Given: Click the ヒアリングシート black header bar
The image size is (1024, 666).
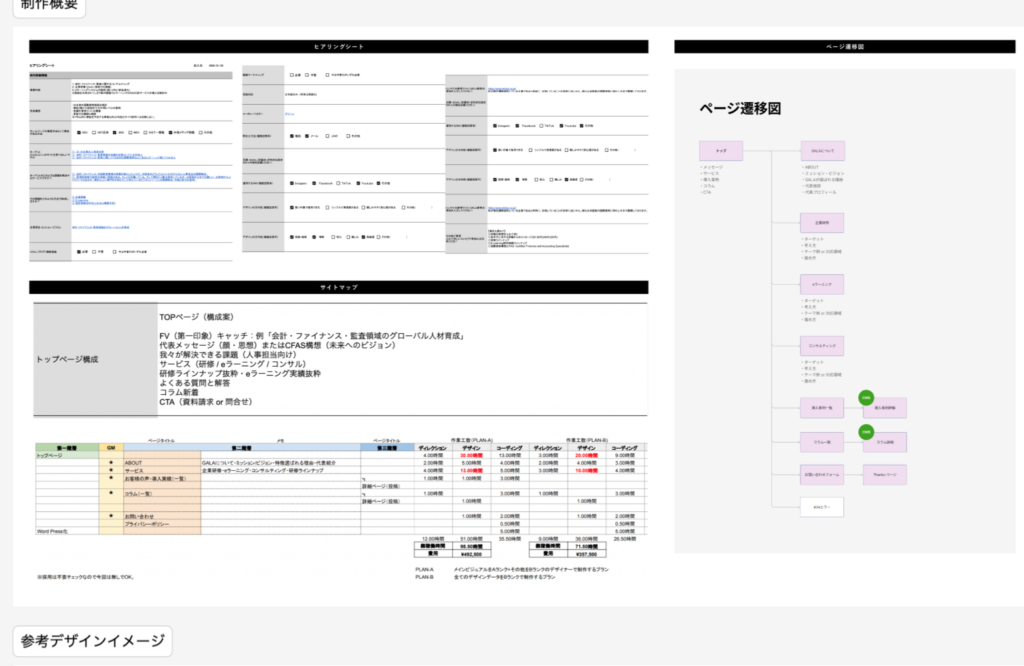Looking at the screenshot, I should (338, 46).
